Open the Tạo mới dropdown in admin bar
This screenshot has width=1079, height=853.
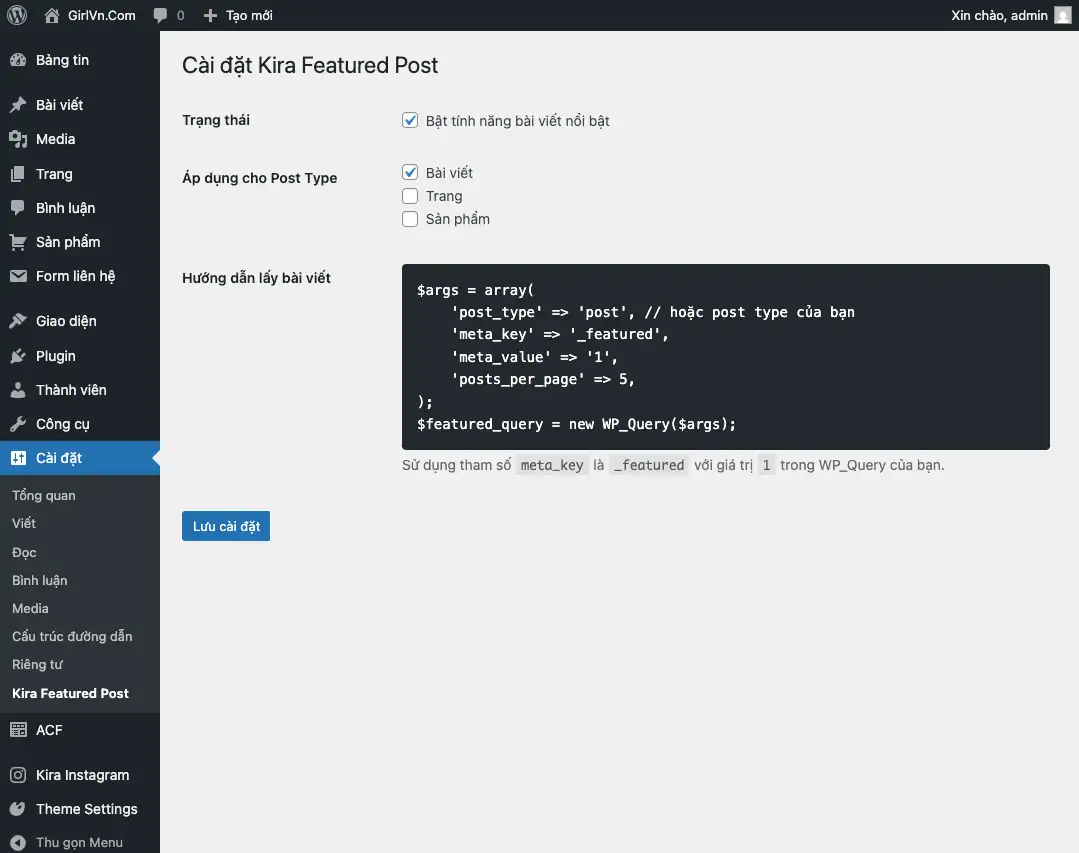[x=238, y=16]
